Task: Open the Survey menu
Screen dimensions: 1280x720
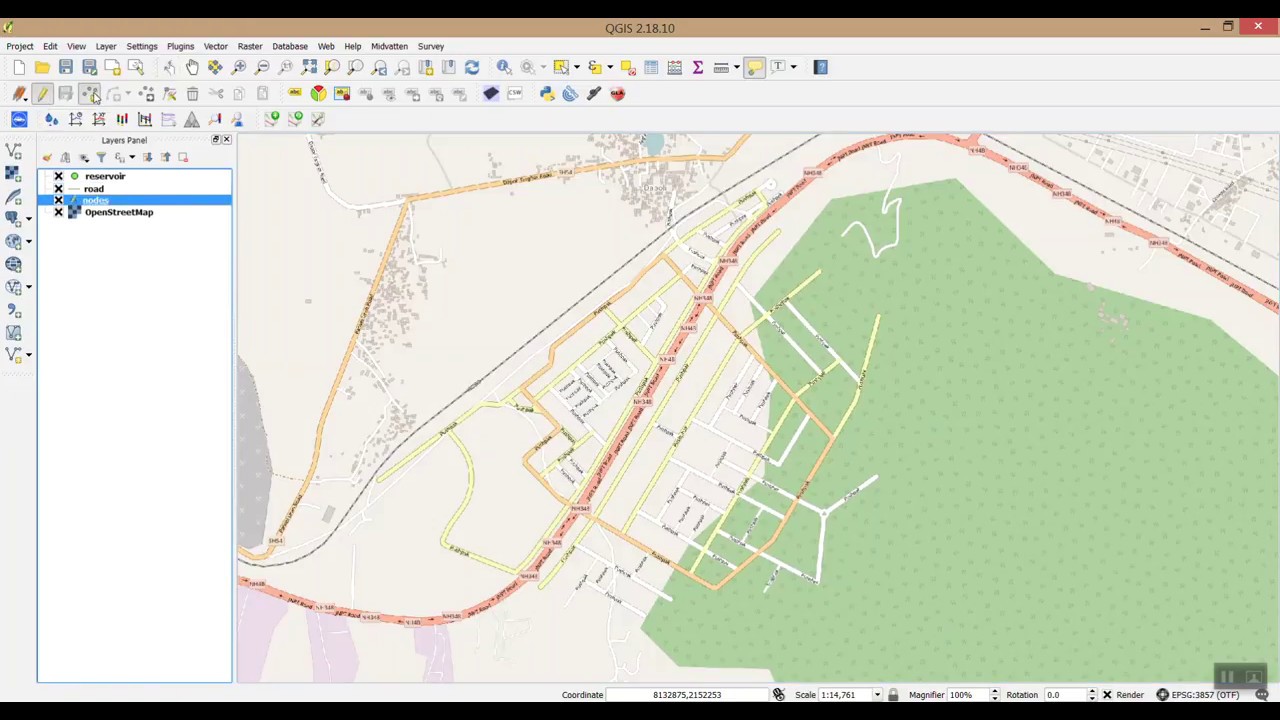Action: pyautogui.click(x=431, y=46)
